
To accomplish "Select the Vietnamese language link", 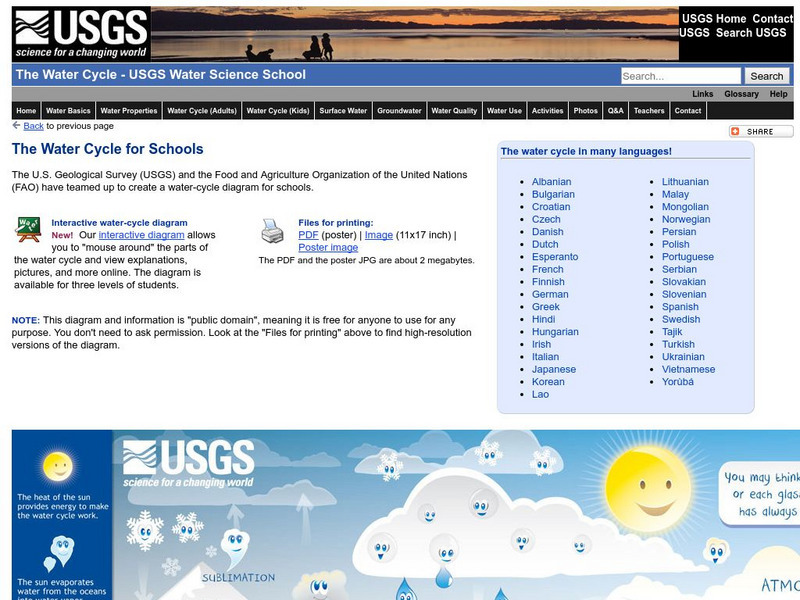I will [688, 369].
